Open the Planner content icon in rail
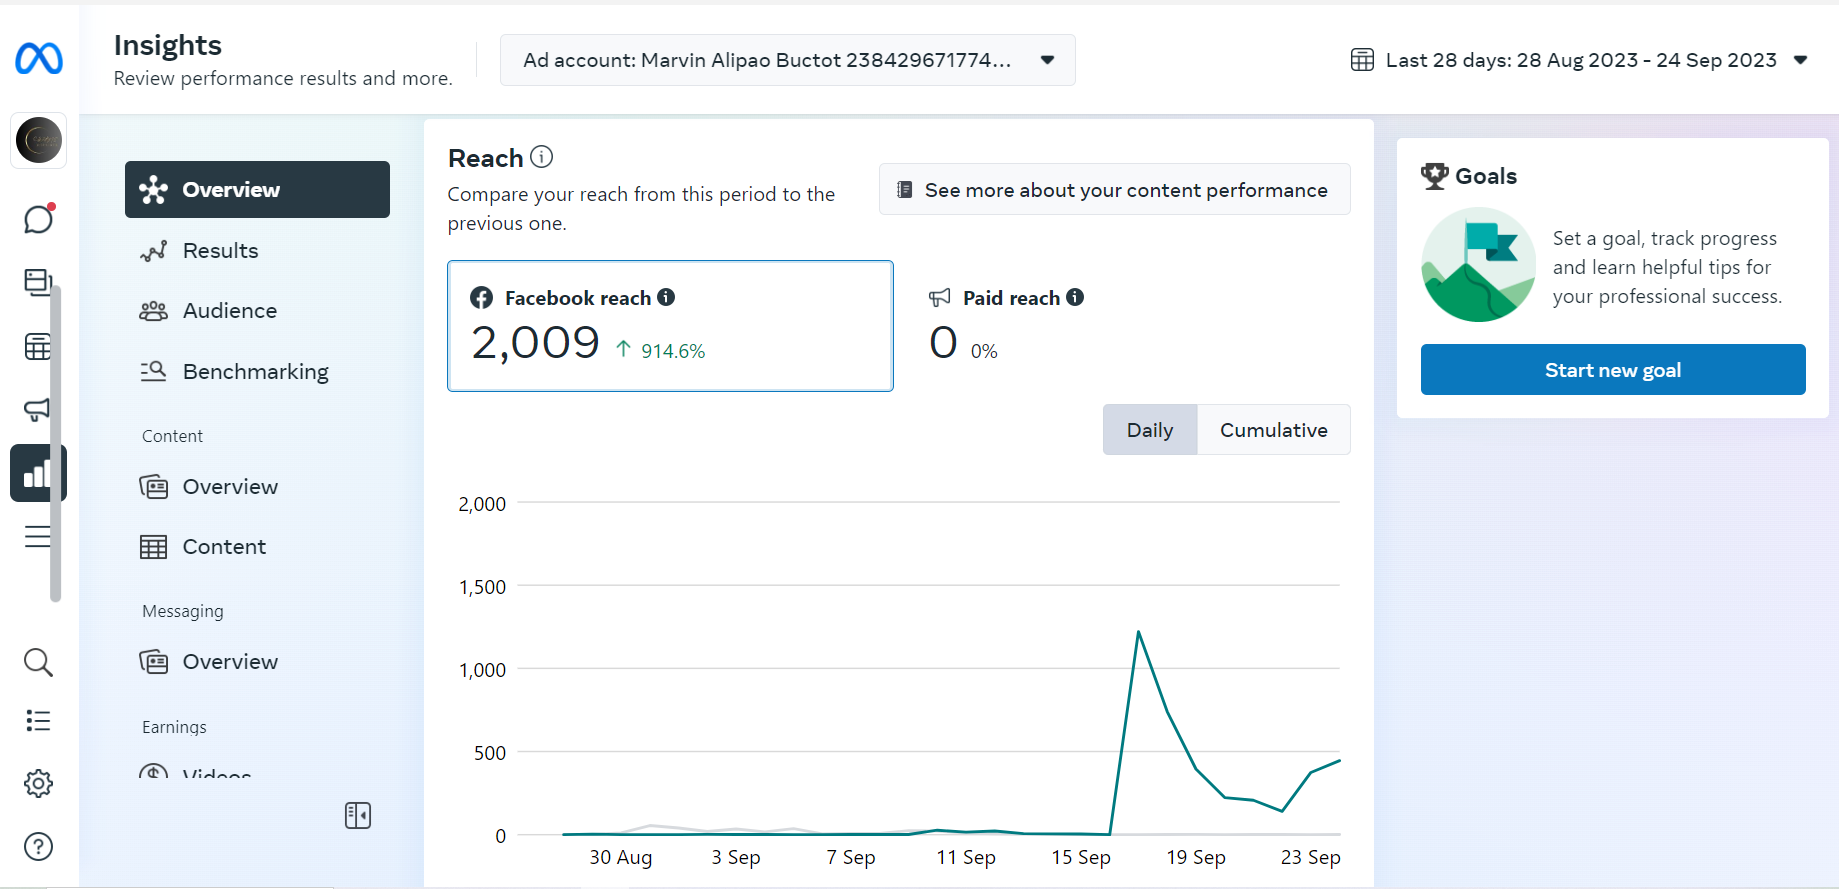The width and height of the screenshot is (1839, 889). (x=38, y=283)
